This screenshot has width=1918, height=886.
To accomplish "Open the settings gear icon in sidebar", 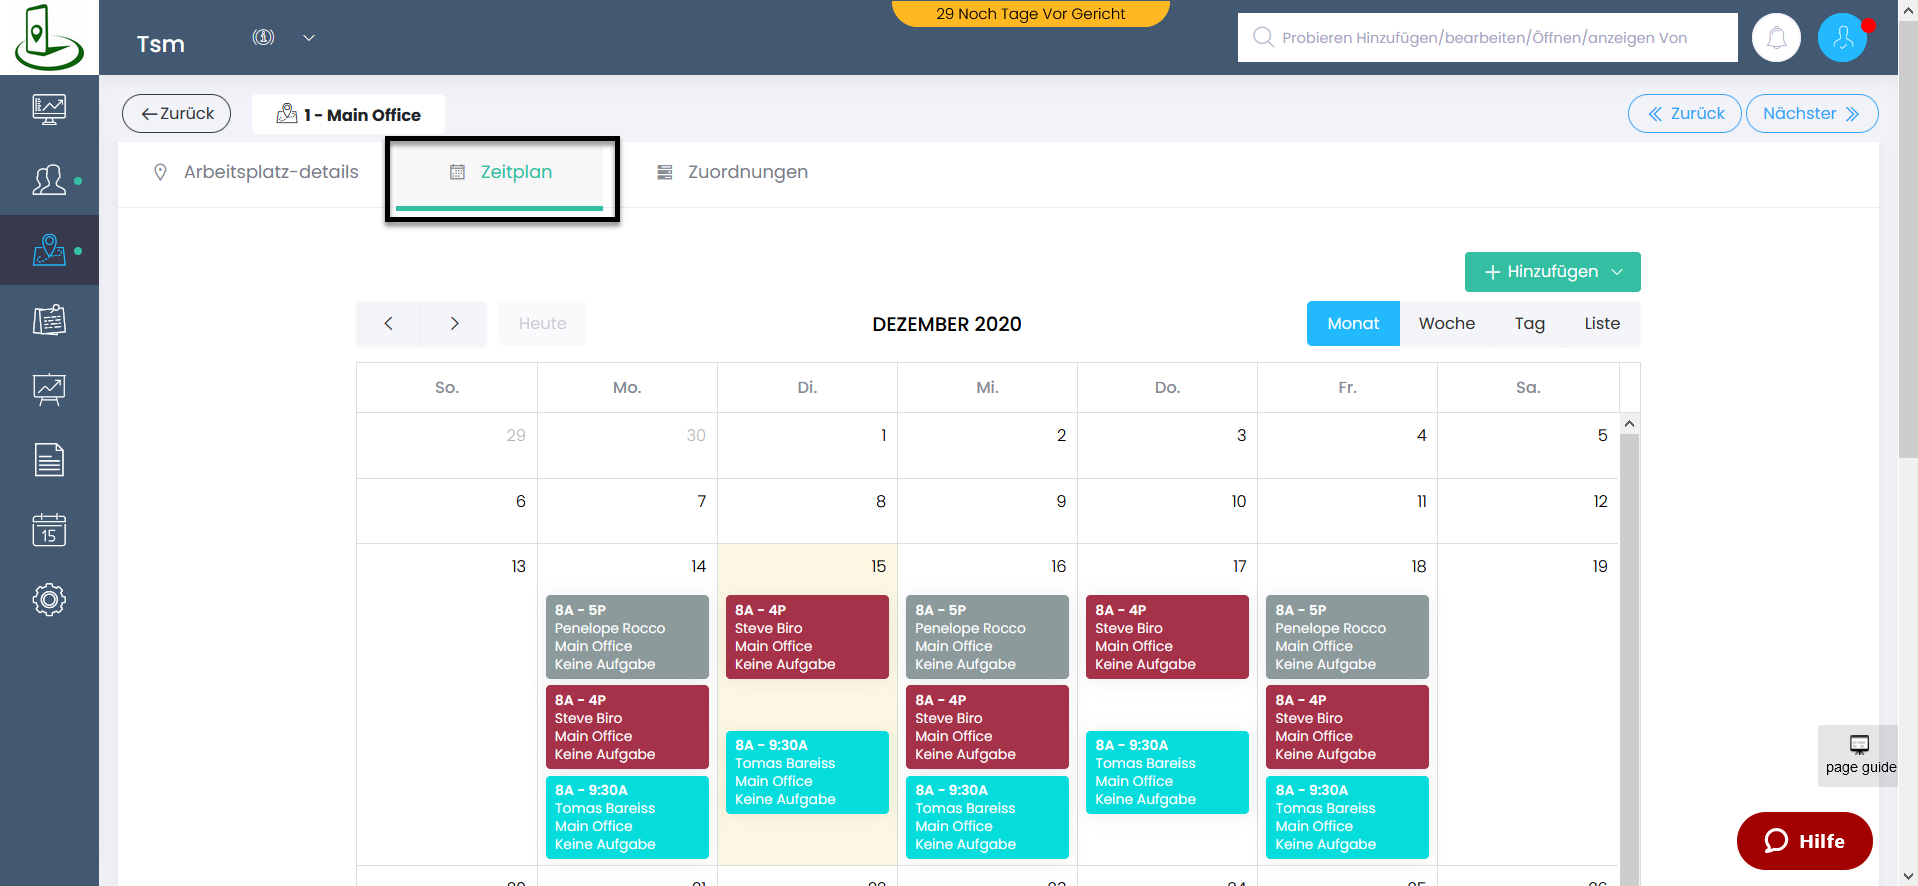I will [49, 600].
